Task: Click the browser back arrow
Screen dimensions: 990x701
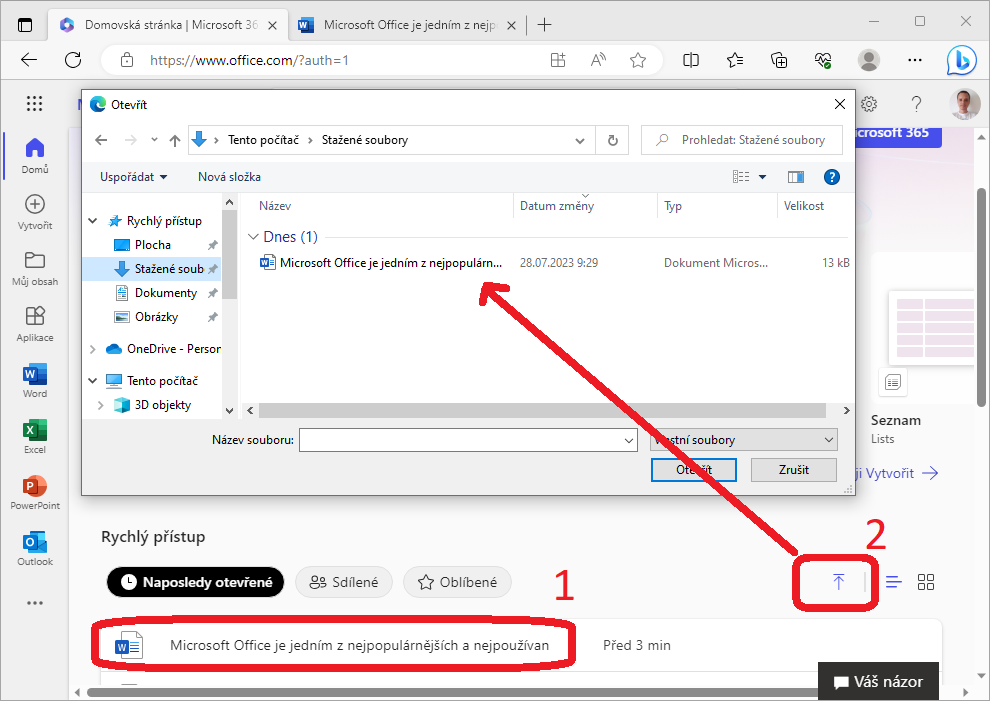Action: (x=29, y=60)
